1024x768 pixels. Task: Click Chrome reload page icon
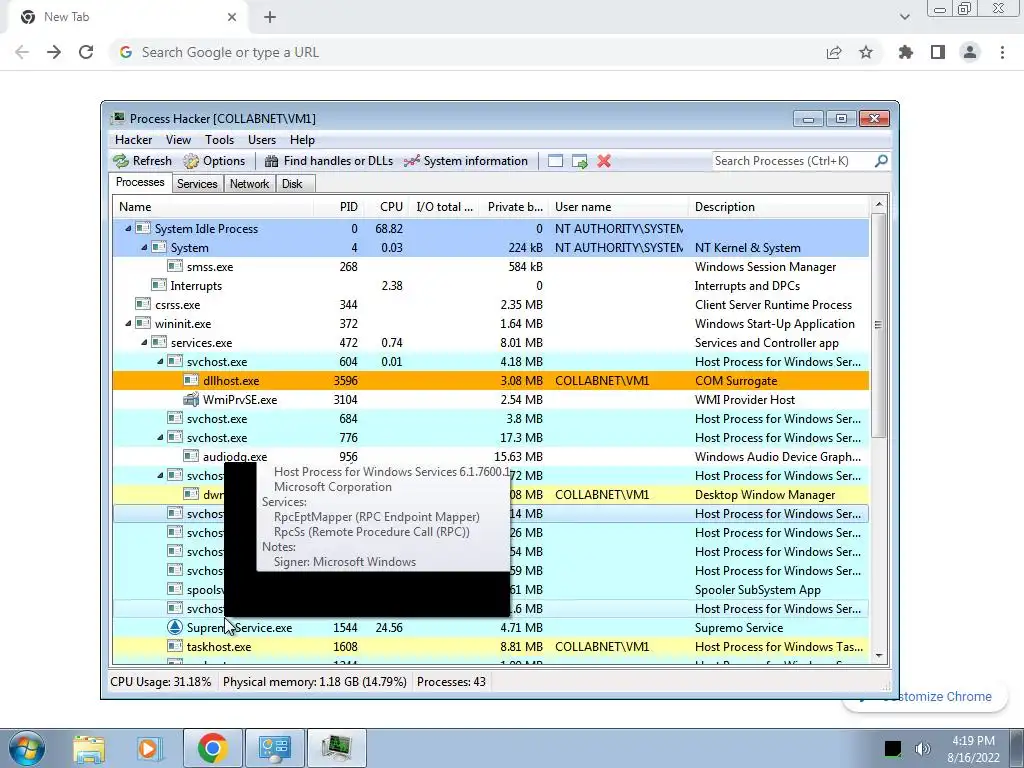point(86,52)
